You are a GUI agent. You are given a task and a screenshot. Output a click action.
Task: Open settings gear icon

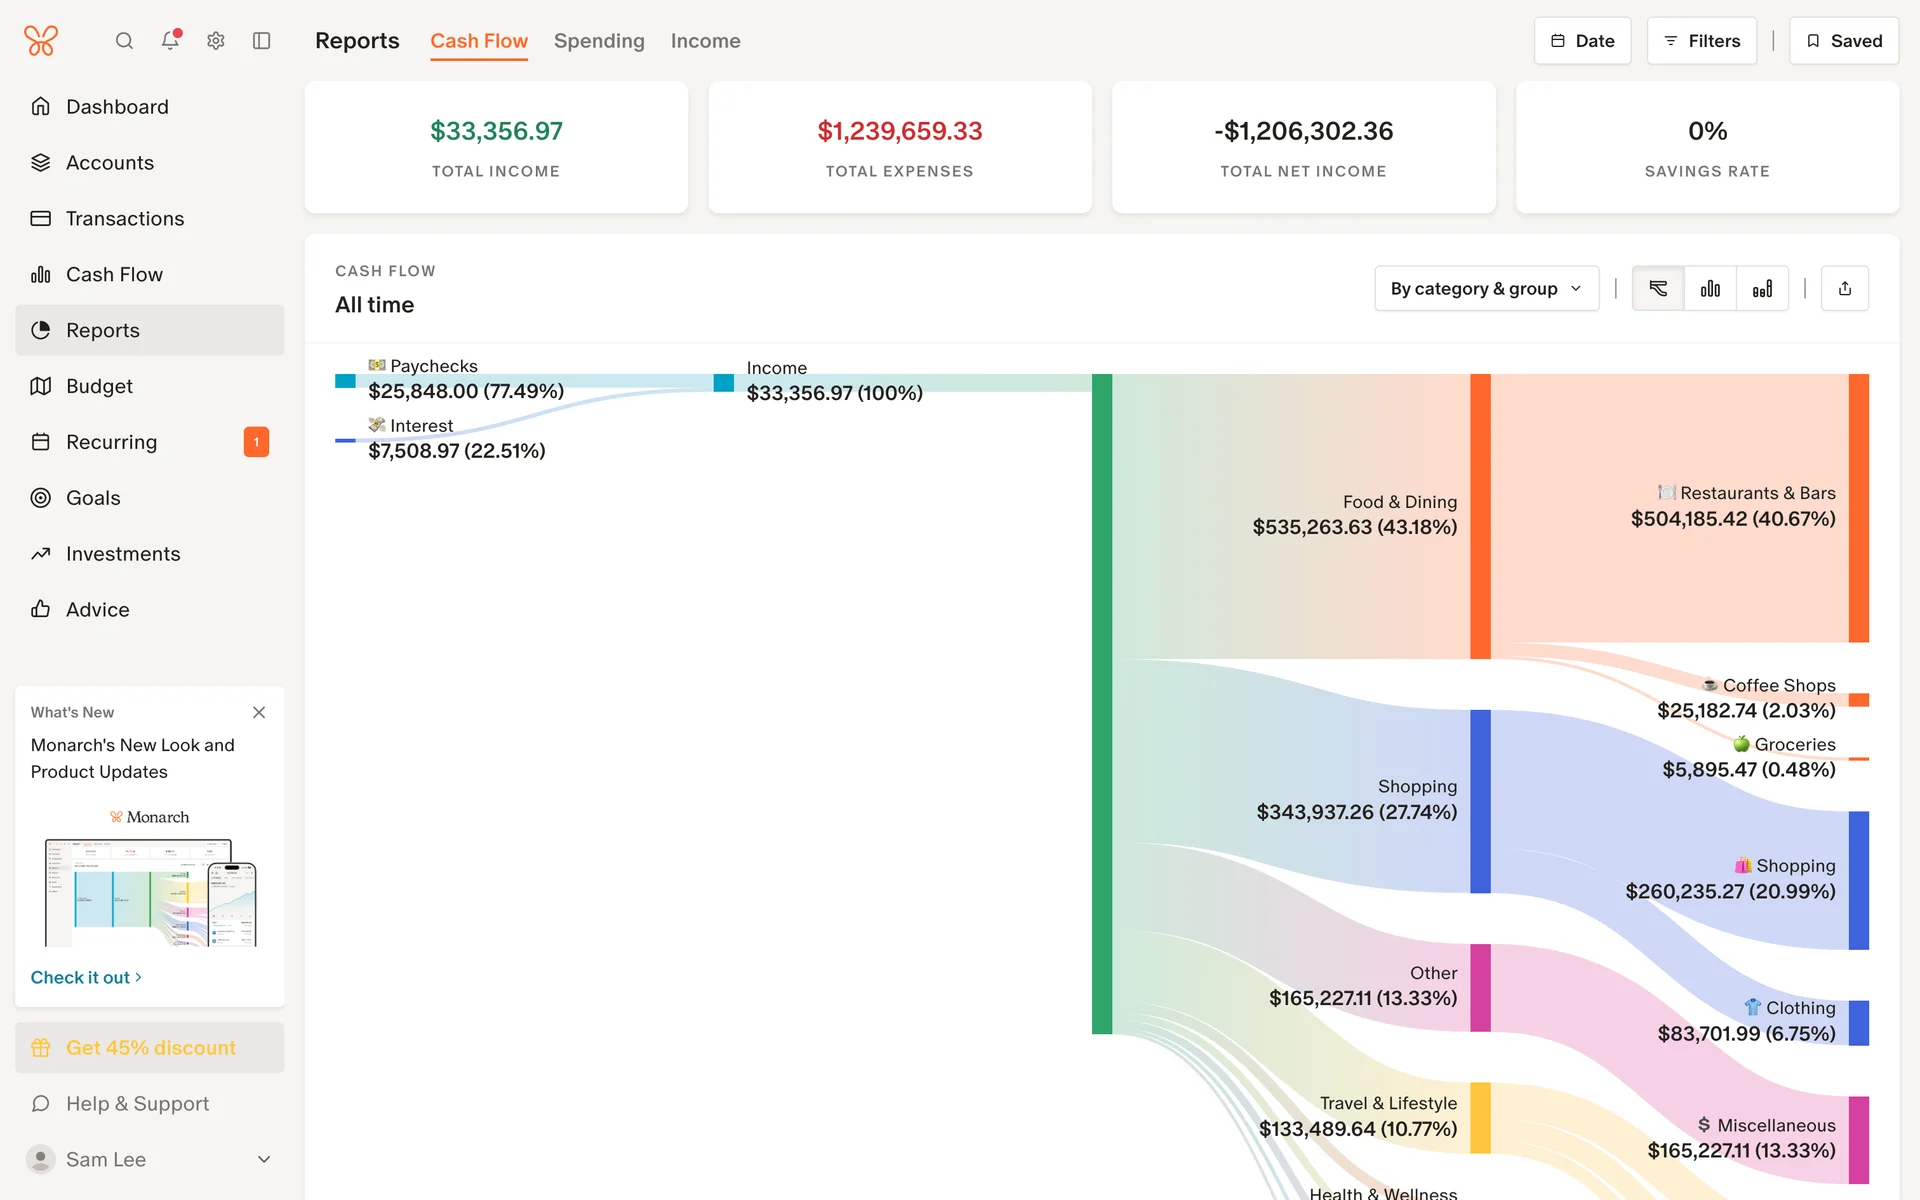(216, 41)
